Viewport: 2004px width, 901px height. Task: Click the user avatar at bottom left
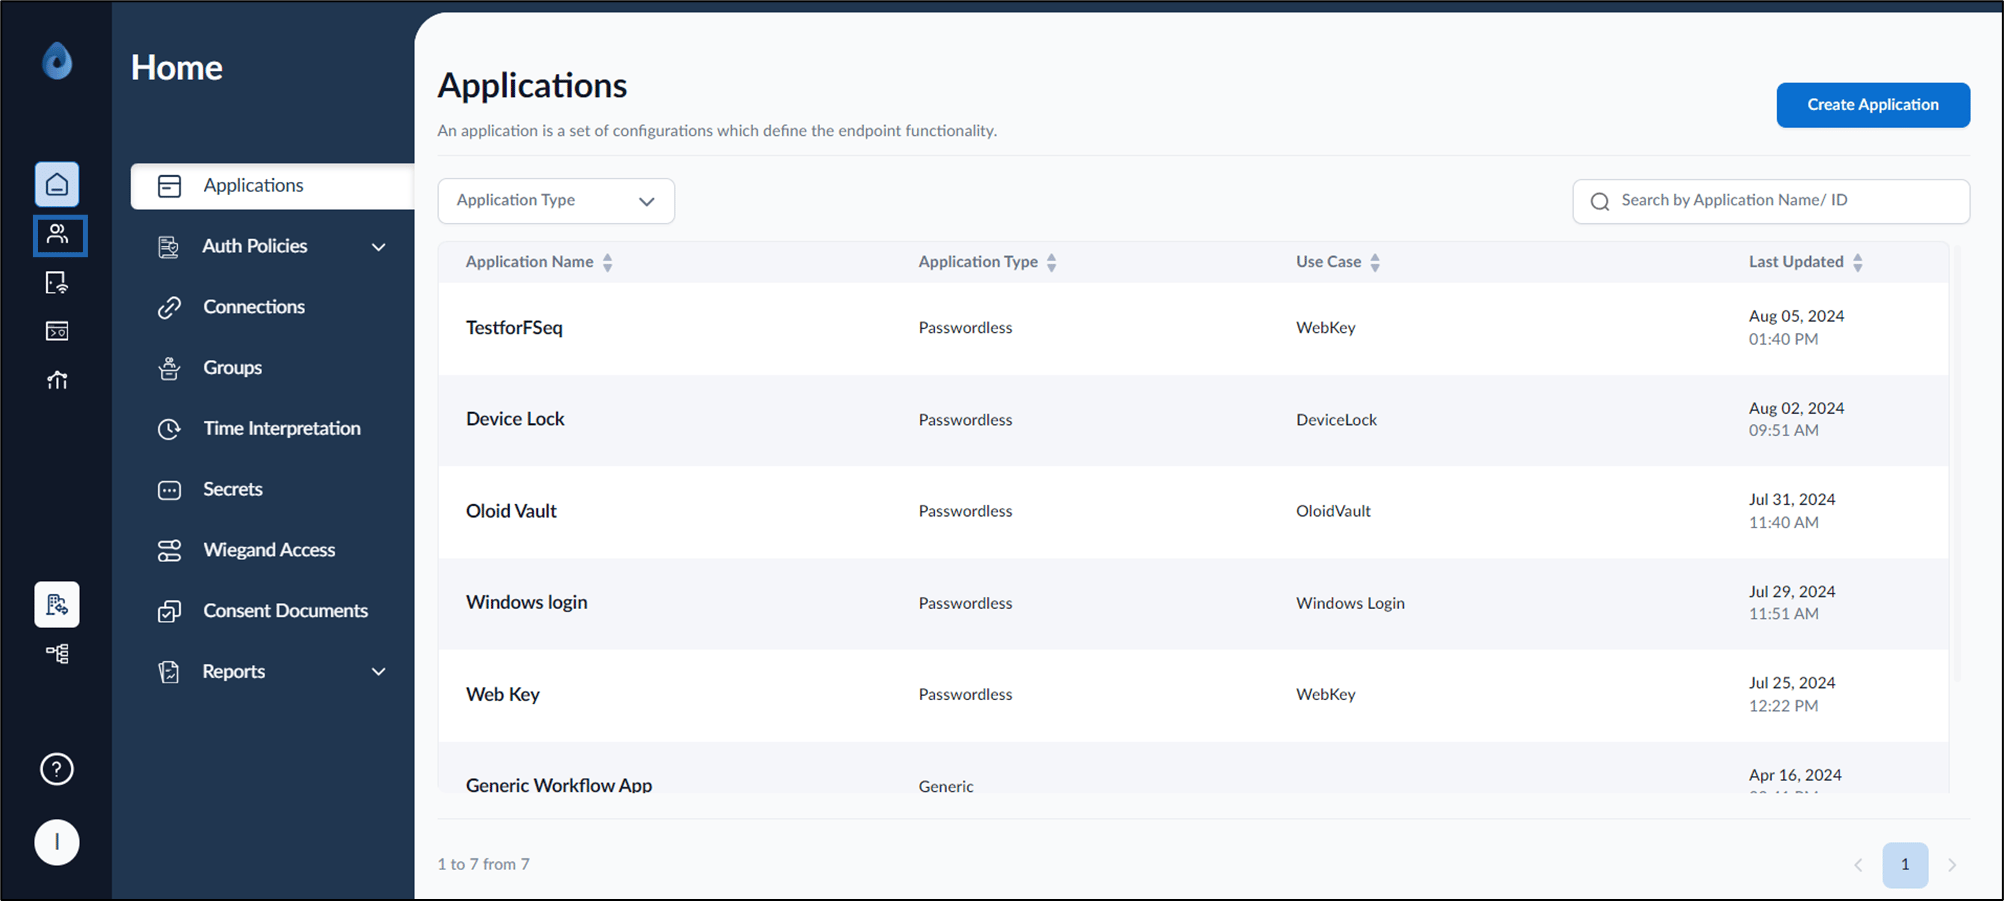(x=57, y=842)
